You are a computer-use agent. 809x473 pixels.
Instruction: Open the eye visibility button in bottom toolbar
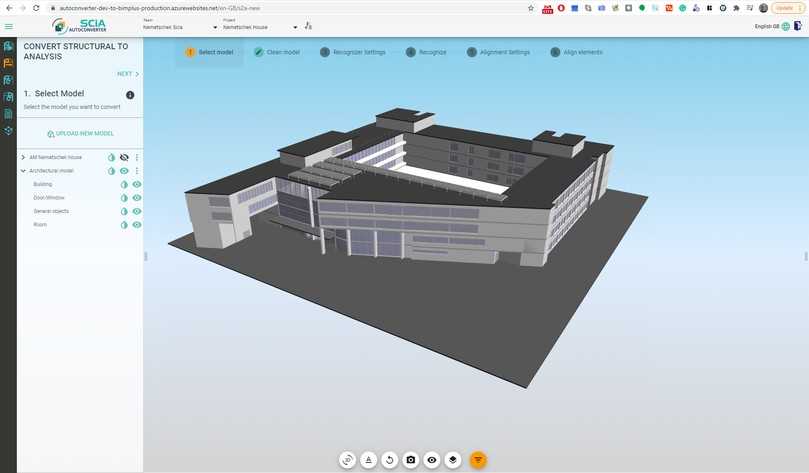432,460
